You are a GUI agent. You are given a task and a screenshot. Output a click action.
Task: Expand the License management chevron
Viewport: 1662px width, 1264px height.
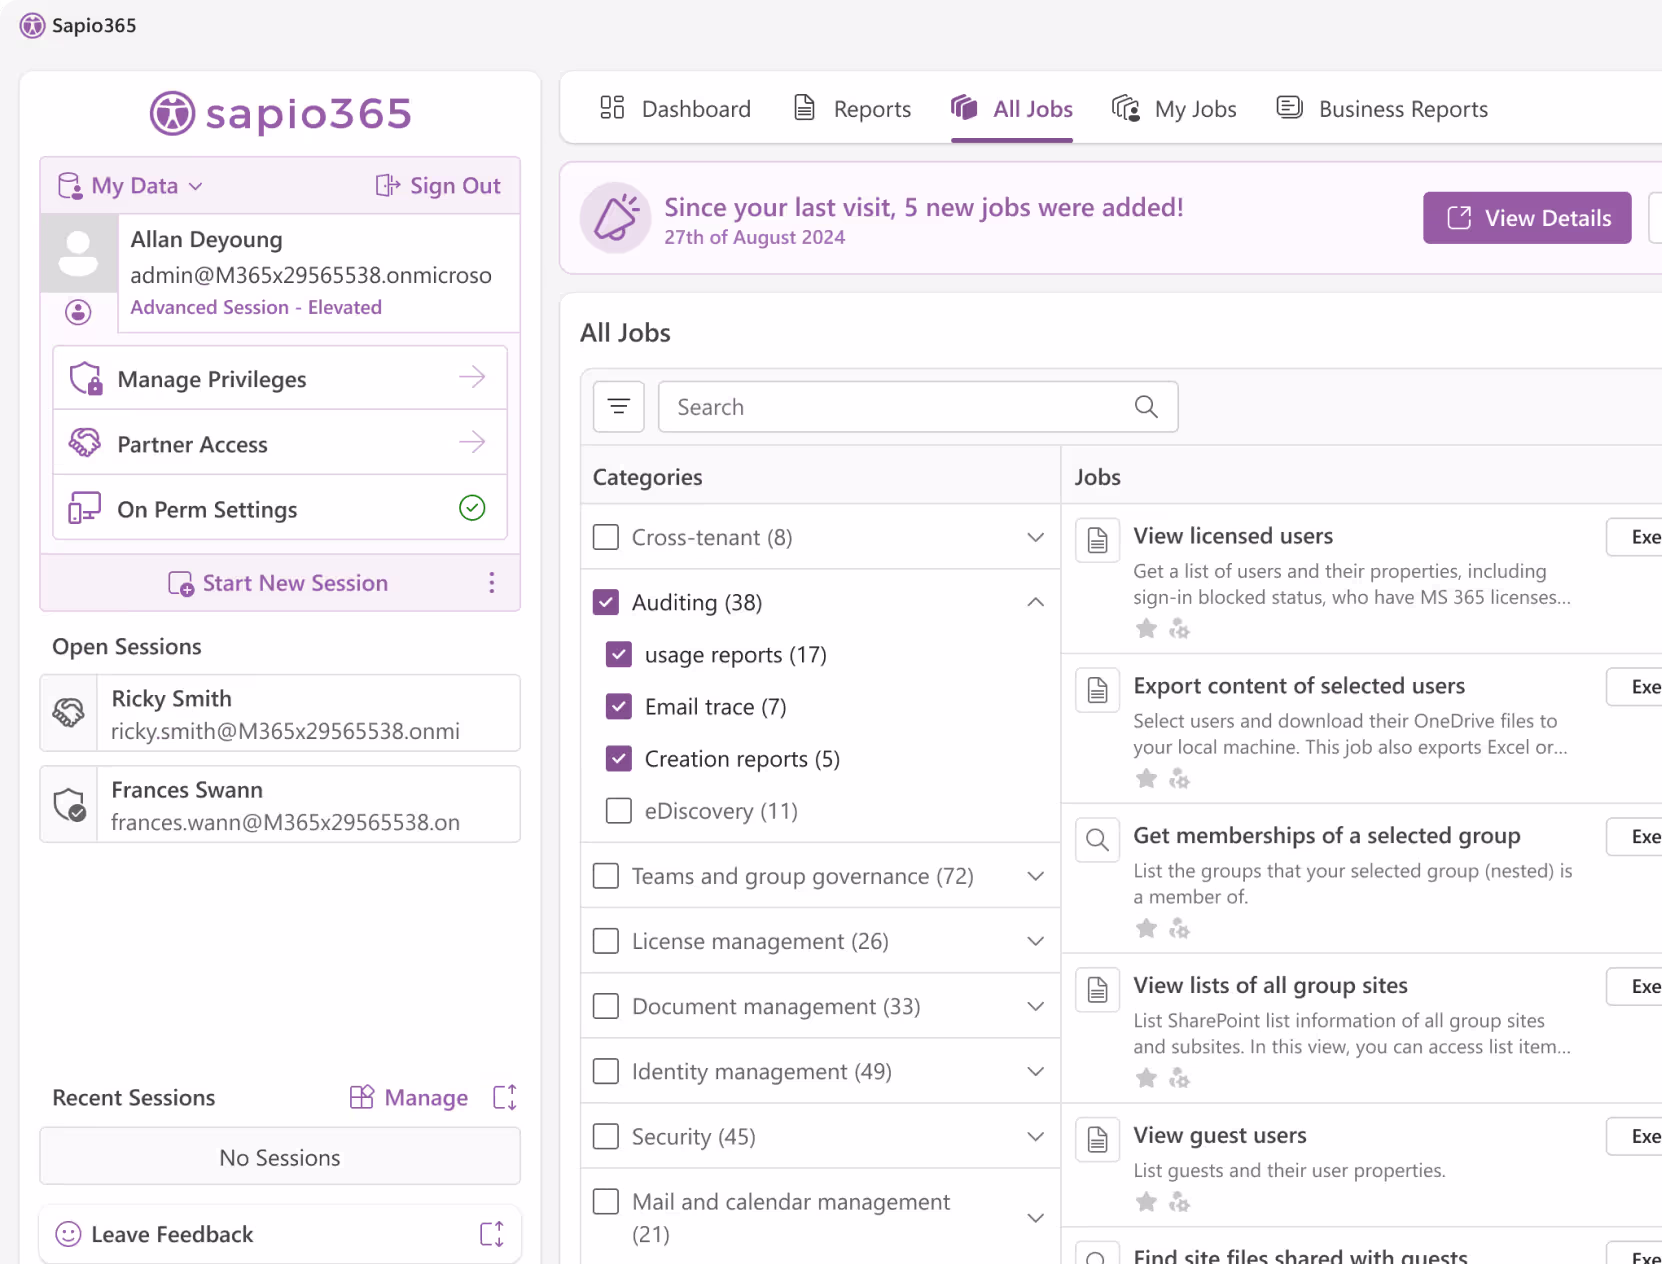(x=1036, y=941)
